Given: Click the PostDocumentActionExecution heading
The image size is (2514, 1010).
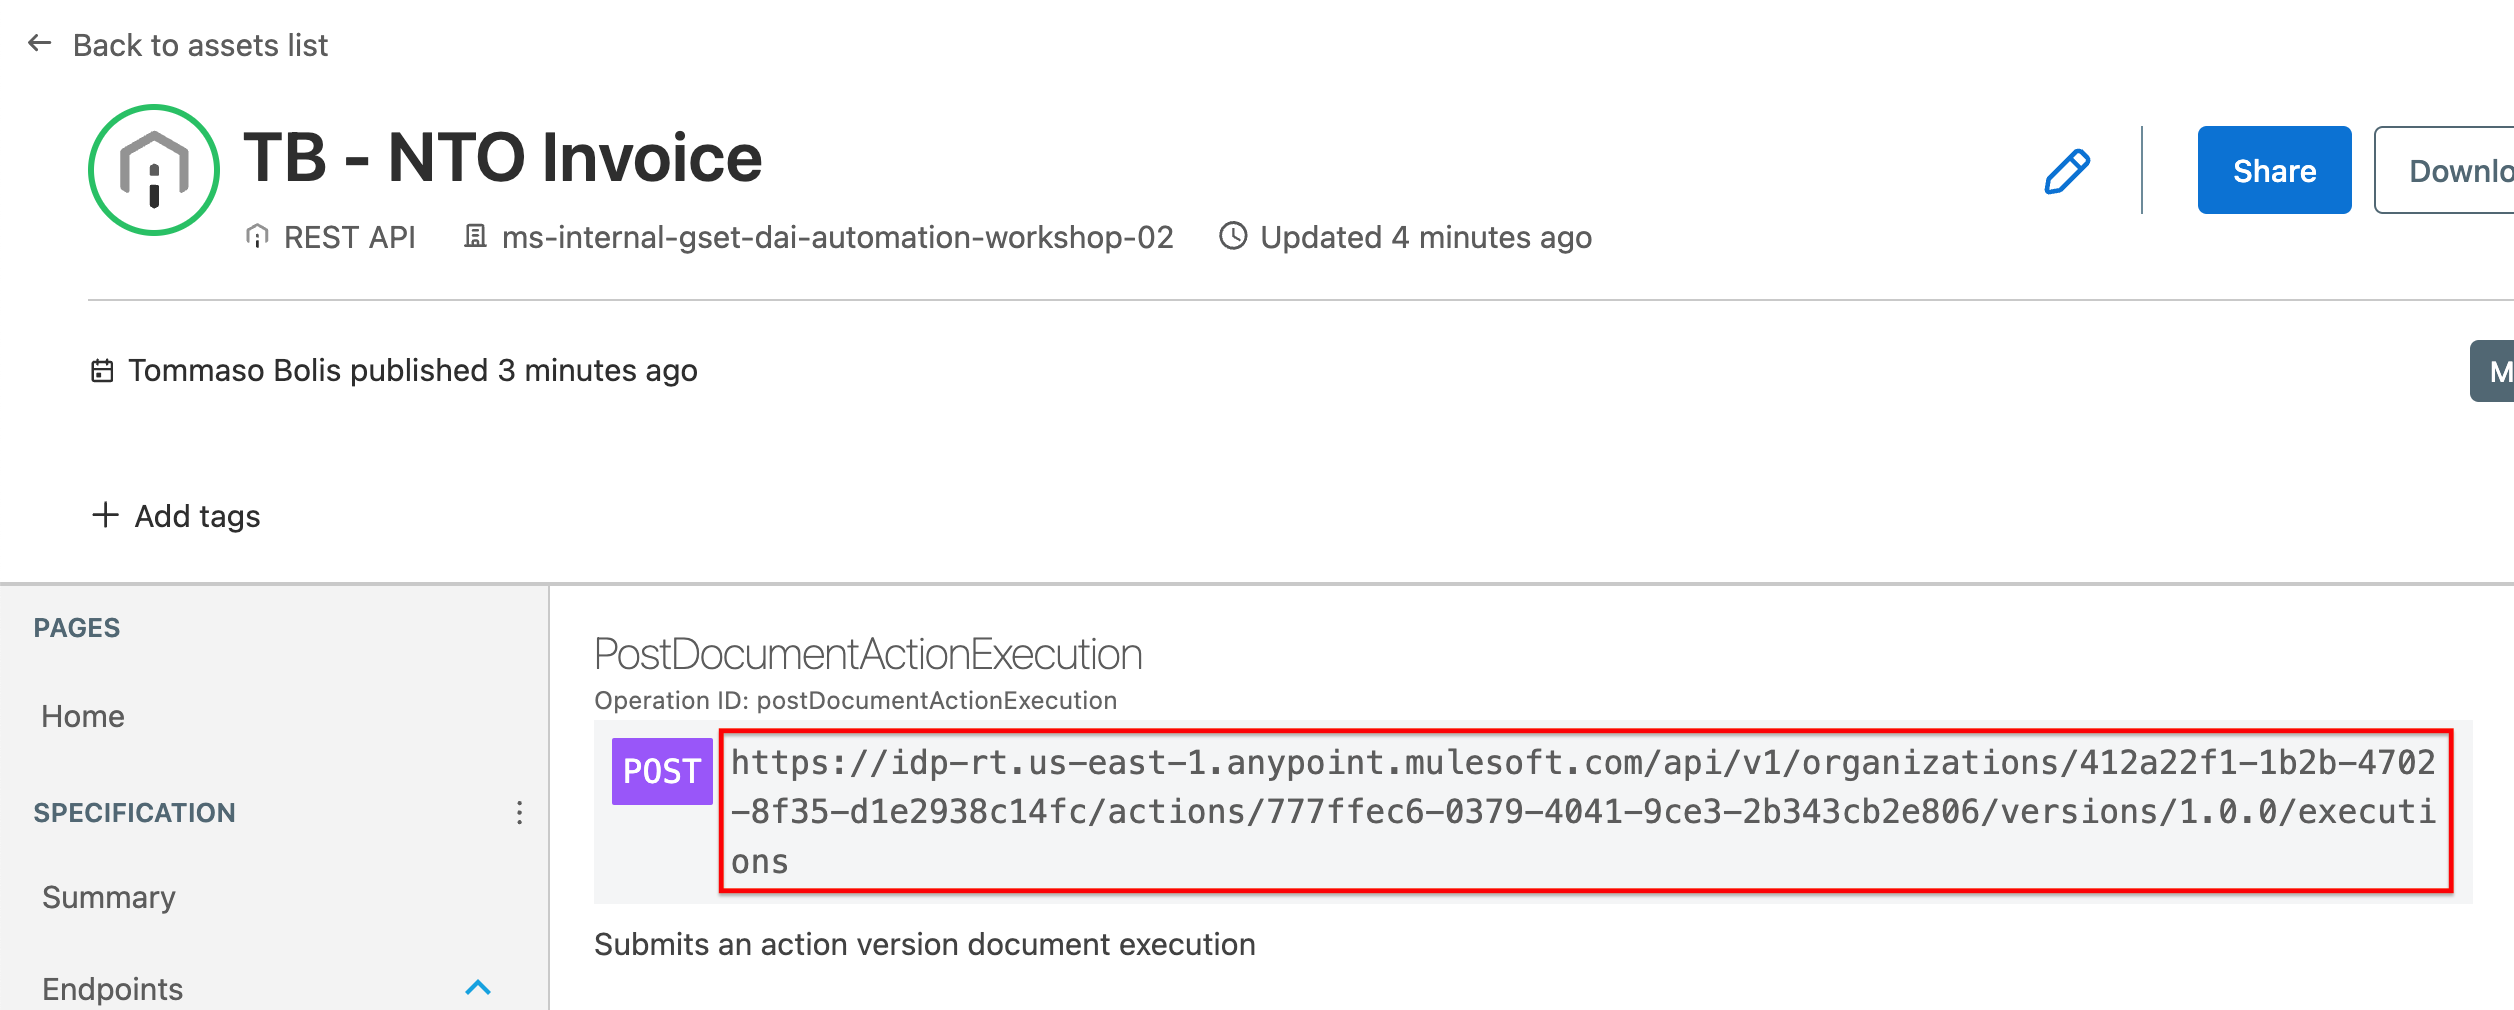Looking at the screenshot, I should pos(868,655).
